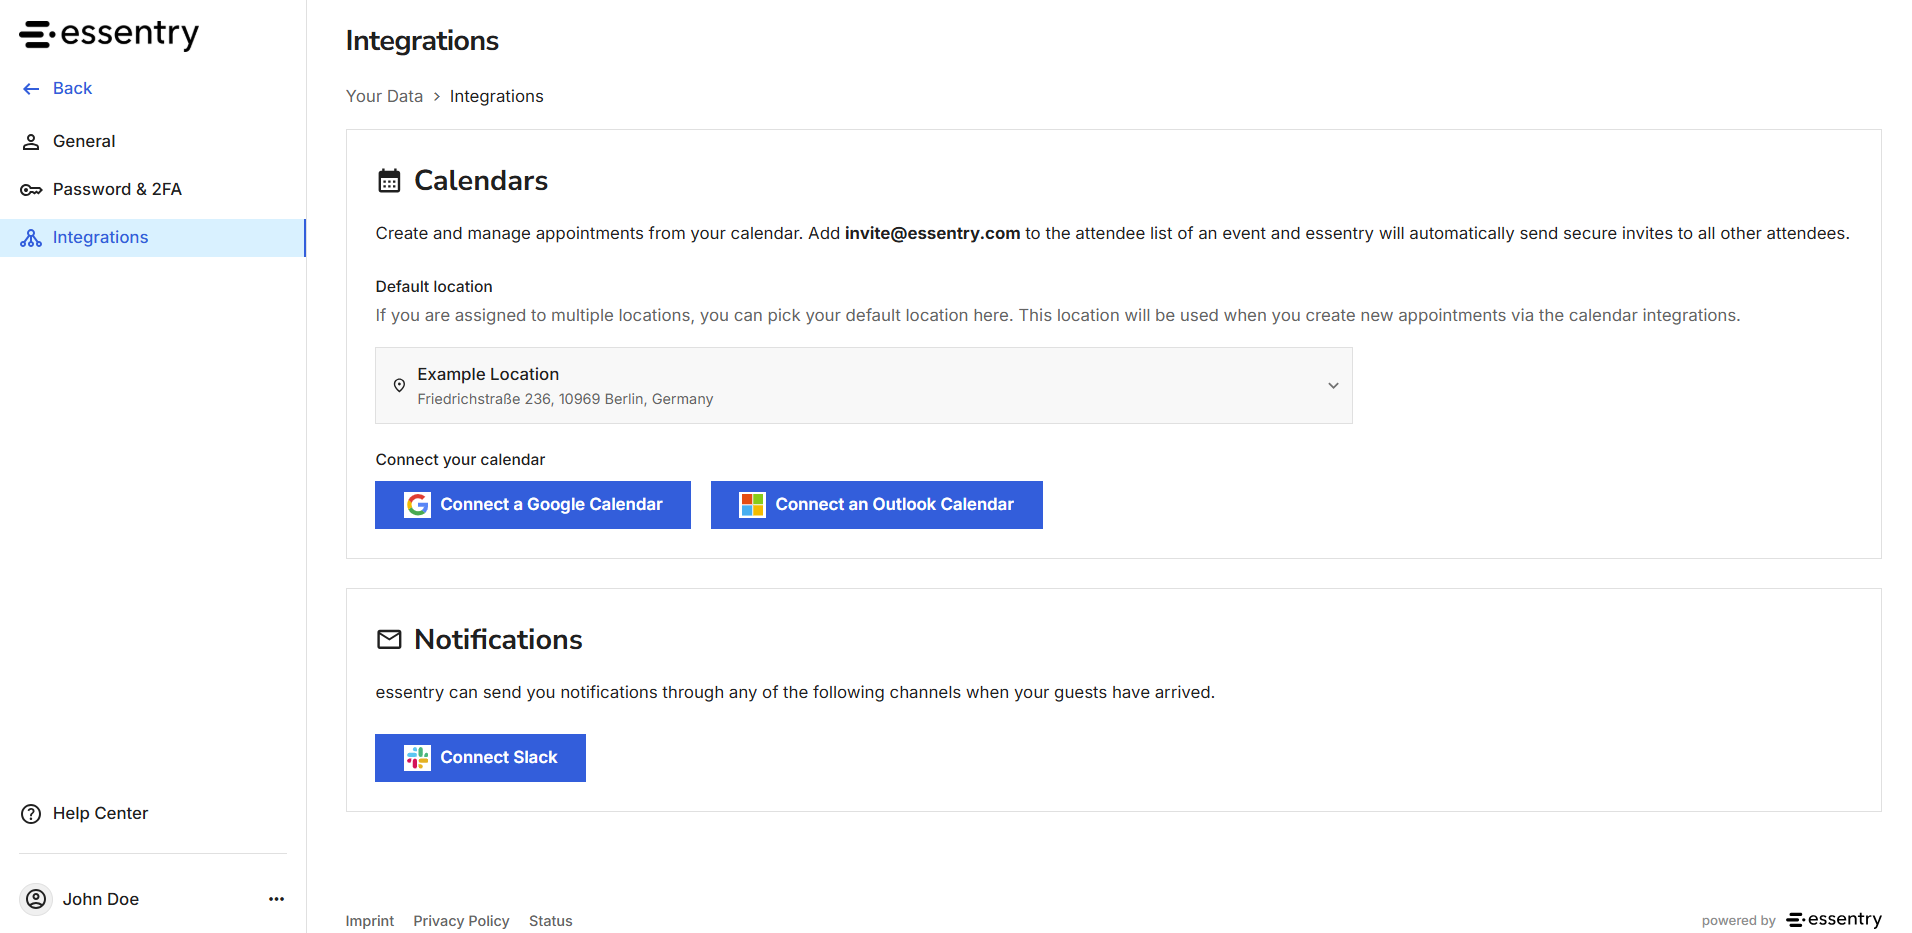Click the John Doe avatar icon

click(36, 899)
